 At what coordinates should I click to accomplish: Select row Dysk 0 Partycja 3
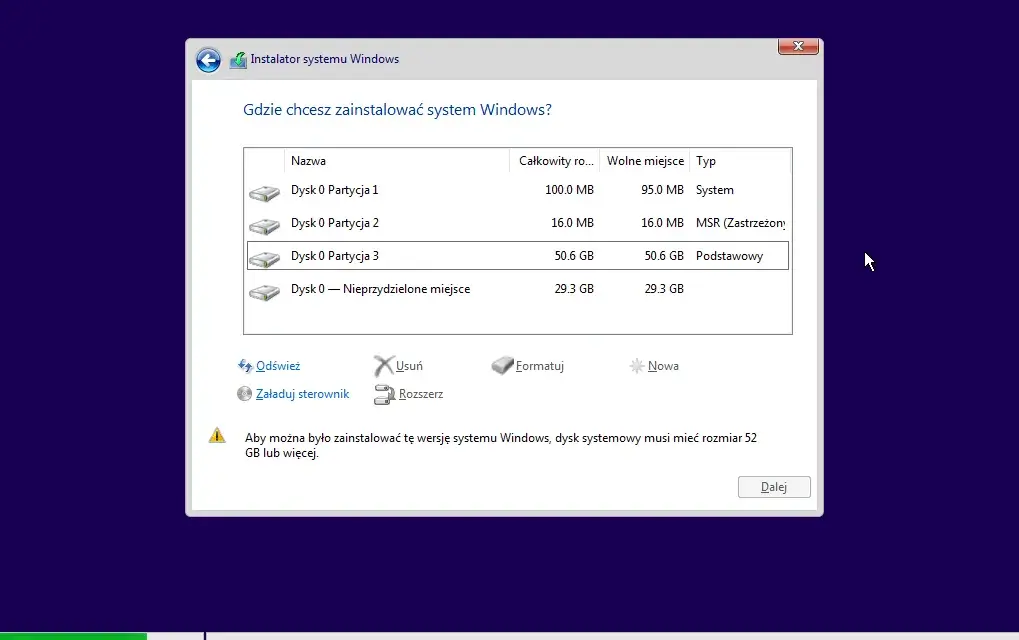coord(518,255)
